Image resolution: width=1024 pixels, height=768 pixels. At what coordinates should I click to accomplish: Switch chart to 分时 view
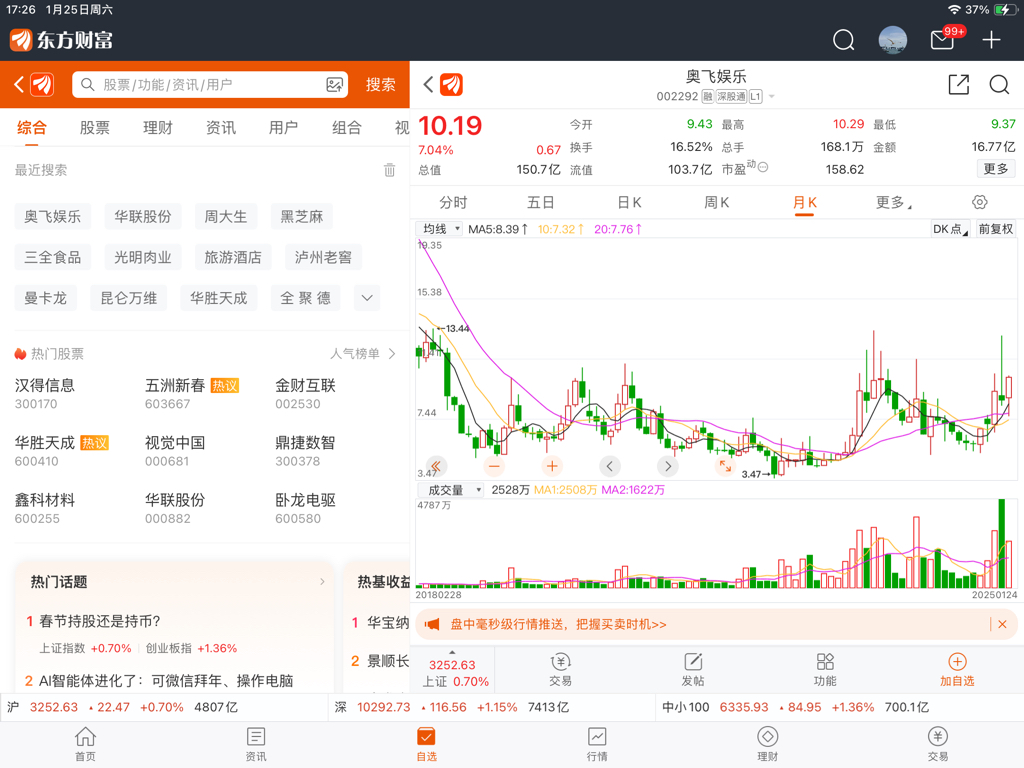(453, 202)
